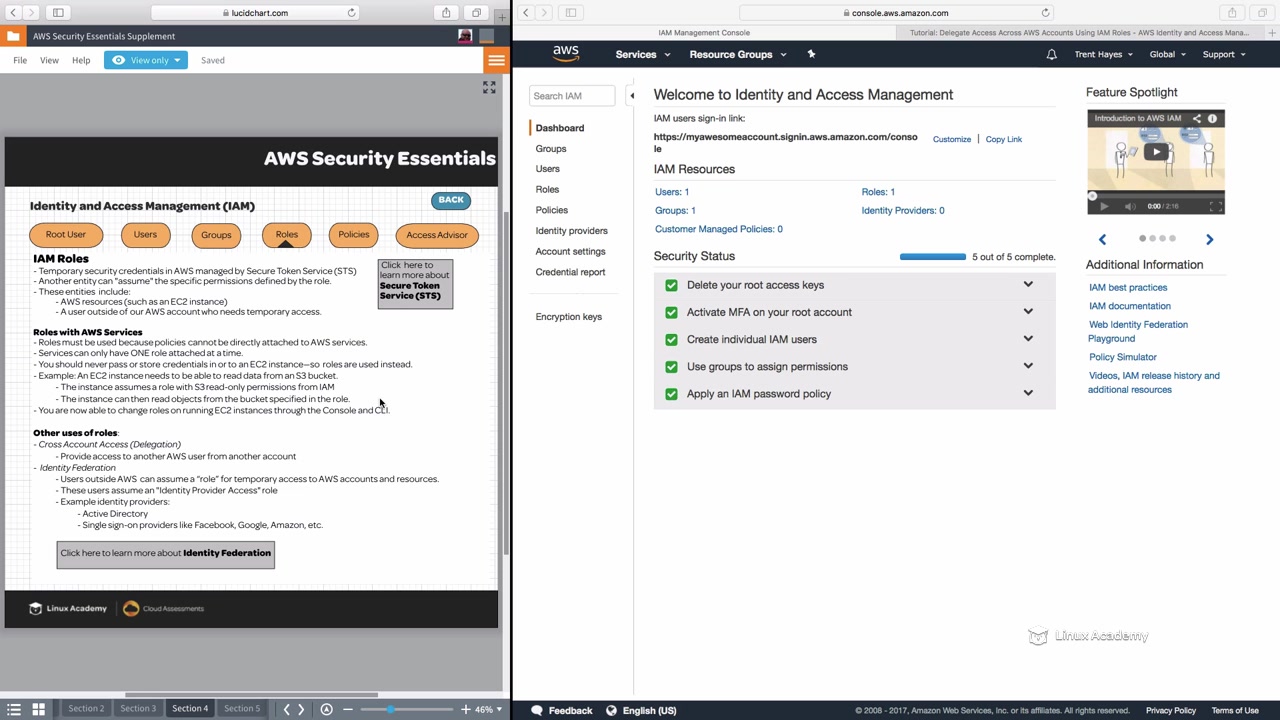This screenshot has width=1280, height=720.
Task: Open the View only dropdown
Action: coord(146,60)
